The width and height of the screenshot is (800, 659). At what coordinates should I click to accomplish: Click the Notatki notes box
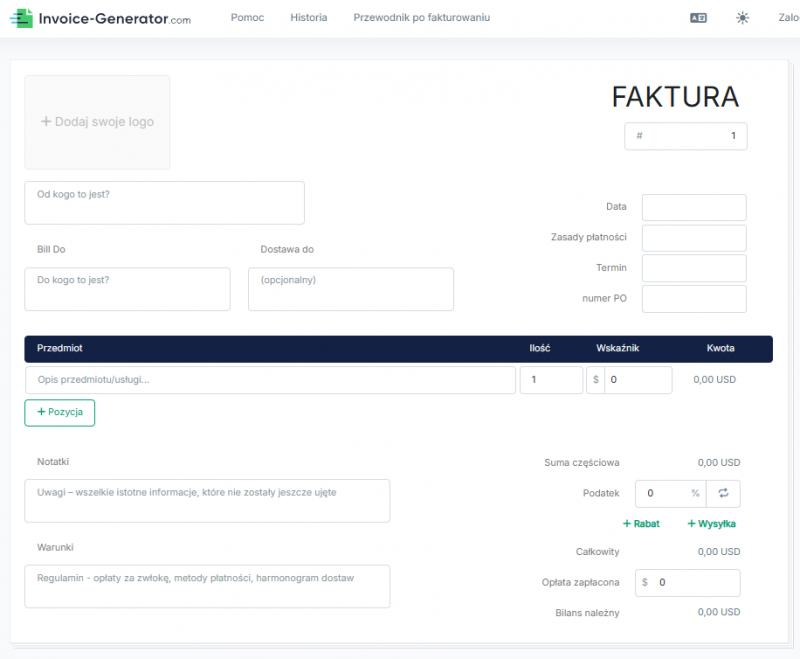pos(207,500)
